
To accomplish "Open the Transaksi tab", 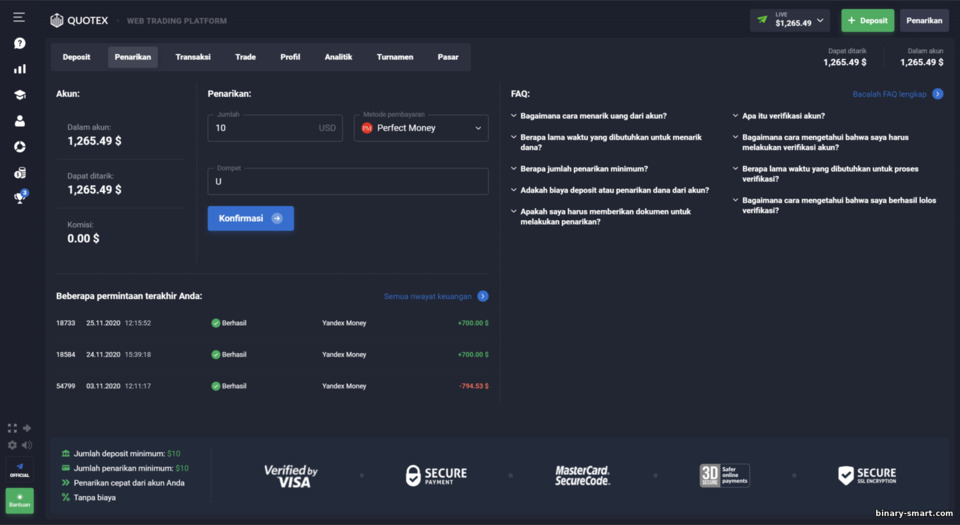I will tap(193, 57).
